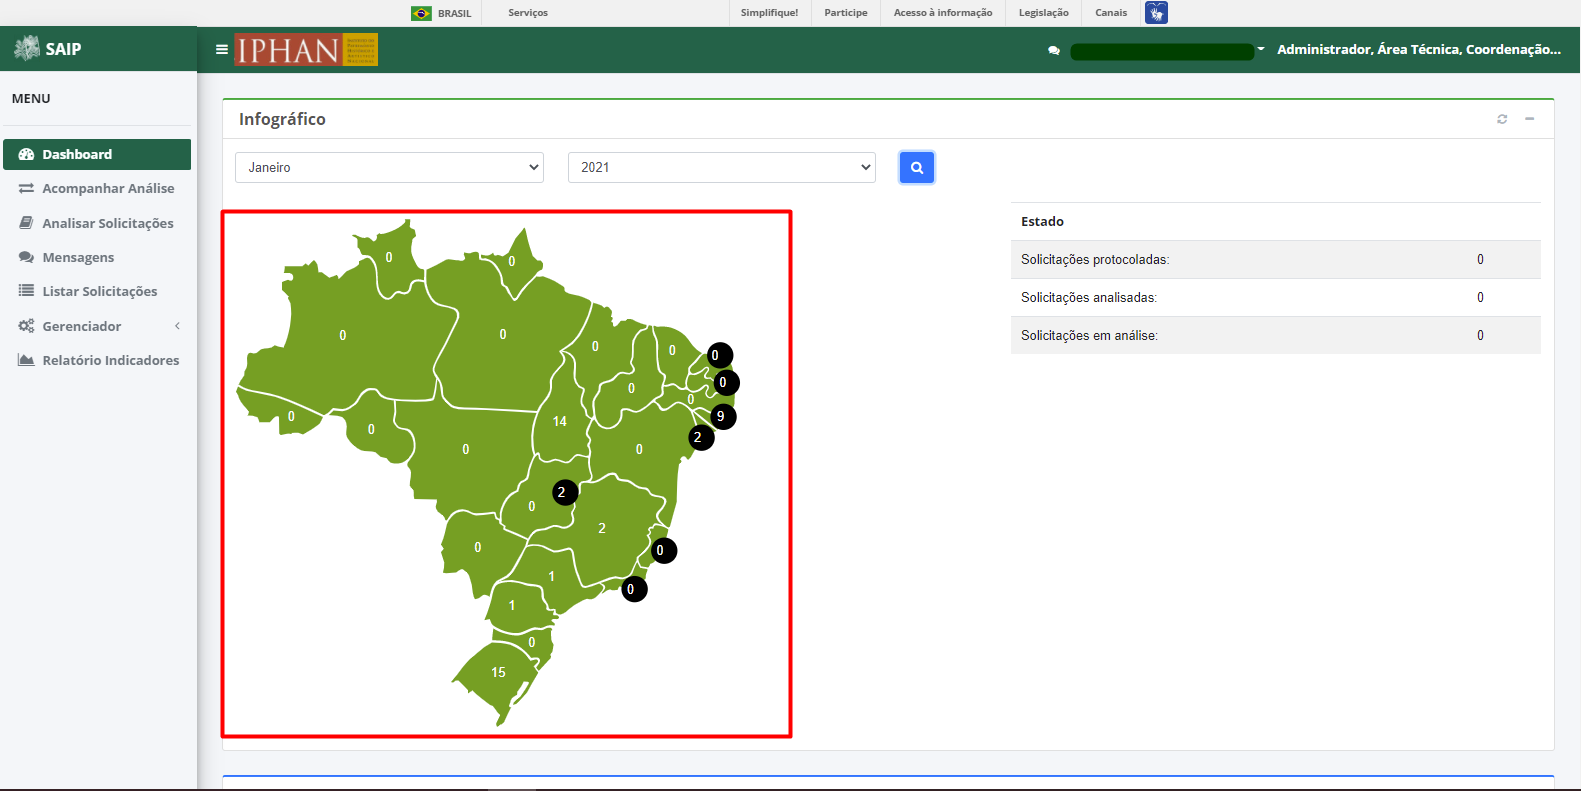Open Gerenciador menu item
This screenshot has width=1581, height=791.
point(97,326)
